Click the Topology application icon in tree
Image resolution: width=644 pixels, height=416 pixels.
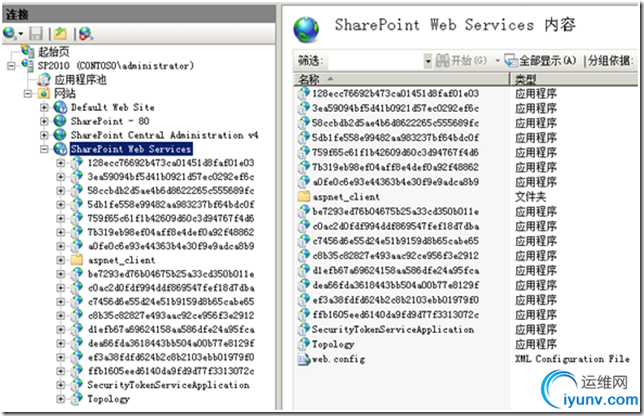[x=76, y=398]
